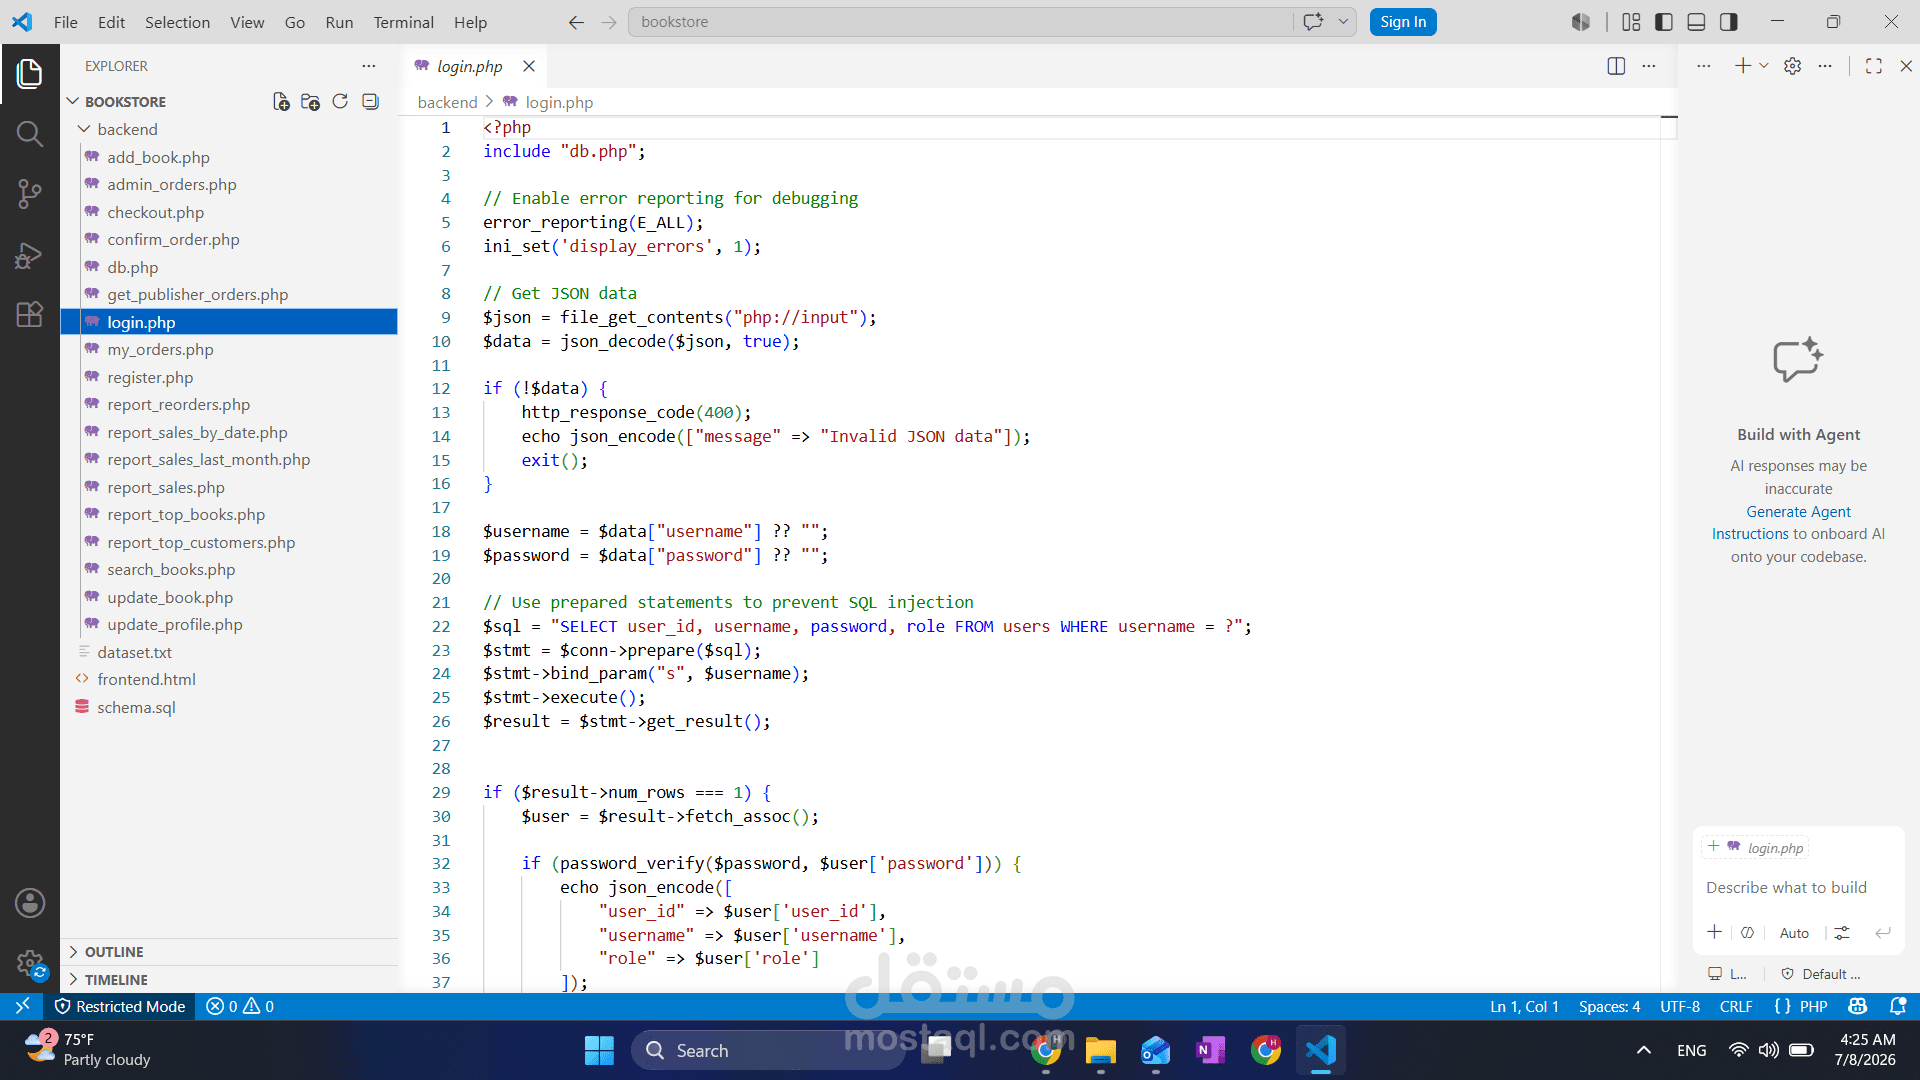The image size is (1920, 1080).
Task: Click Spaces: 4 indentation setting
Action: pyautogui.click(x=1609, y=1006)
